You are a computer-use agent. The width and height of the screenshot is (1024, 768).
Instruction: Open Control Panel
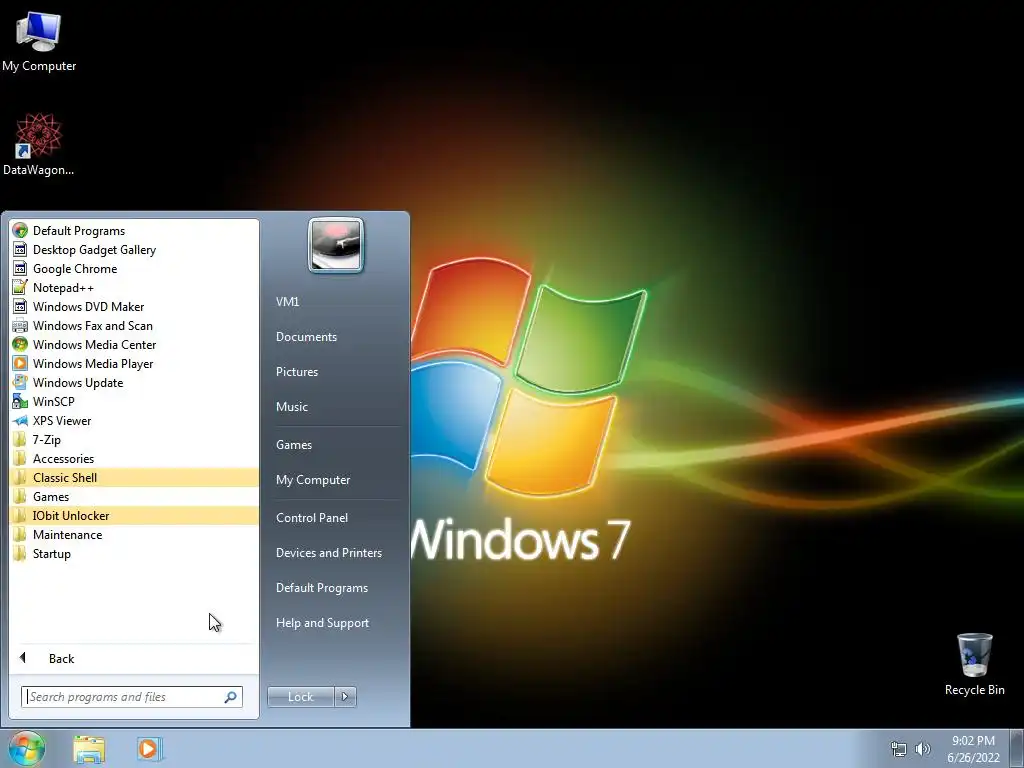pyautogui.click(x=312, y=518)
